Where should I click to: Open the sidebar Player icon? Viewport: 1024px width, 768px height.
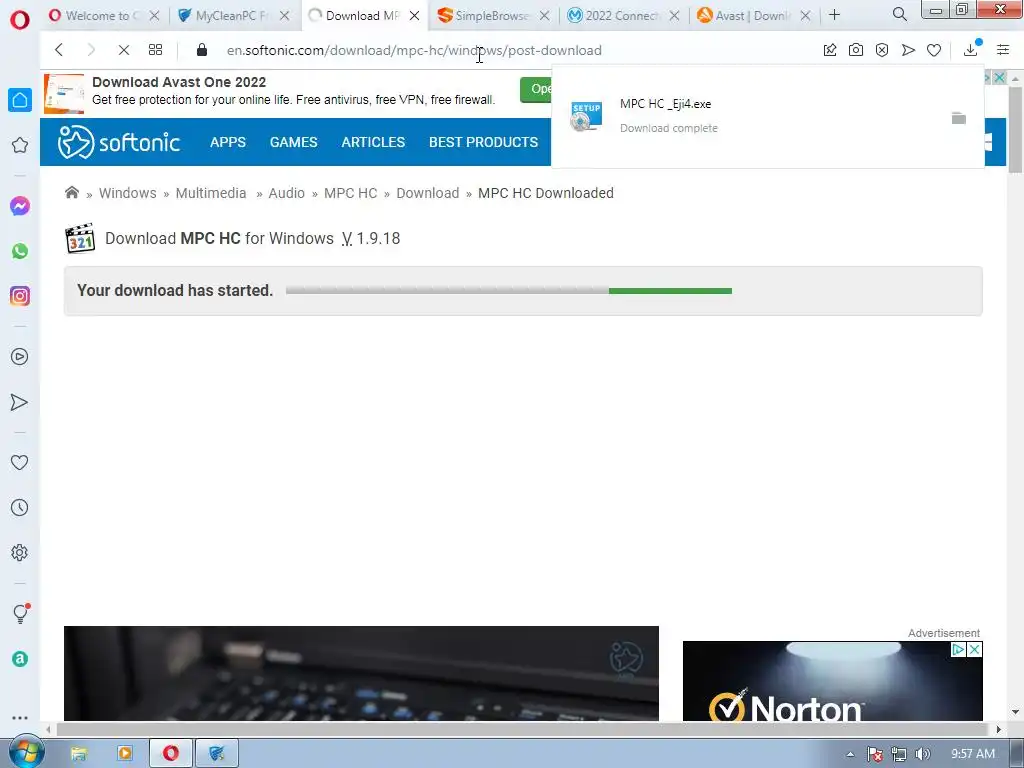20,357
